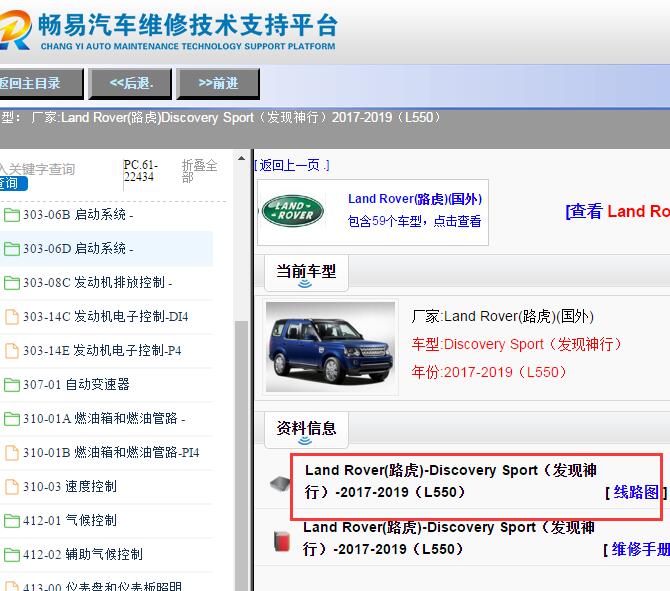Click the blue Discovery vehicle thumbnail
The height and width of the screenshot is (591, 670).
point(330,347)
